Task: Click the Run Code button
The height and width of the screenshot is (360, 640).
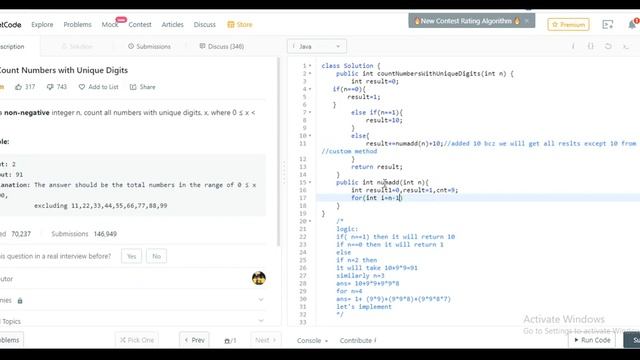Action: pos(592,340)
